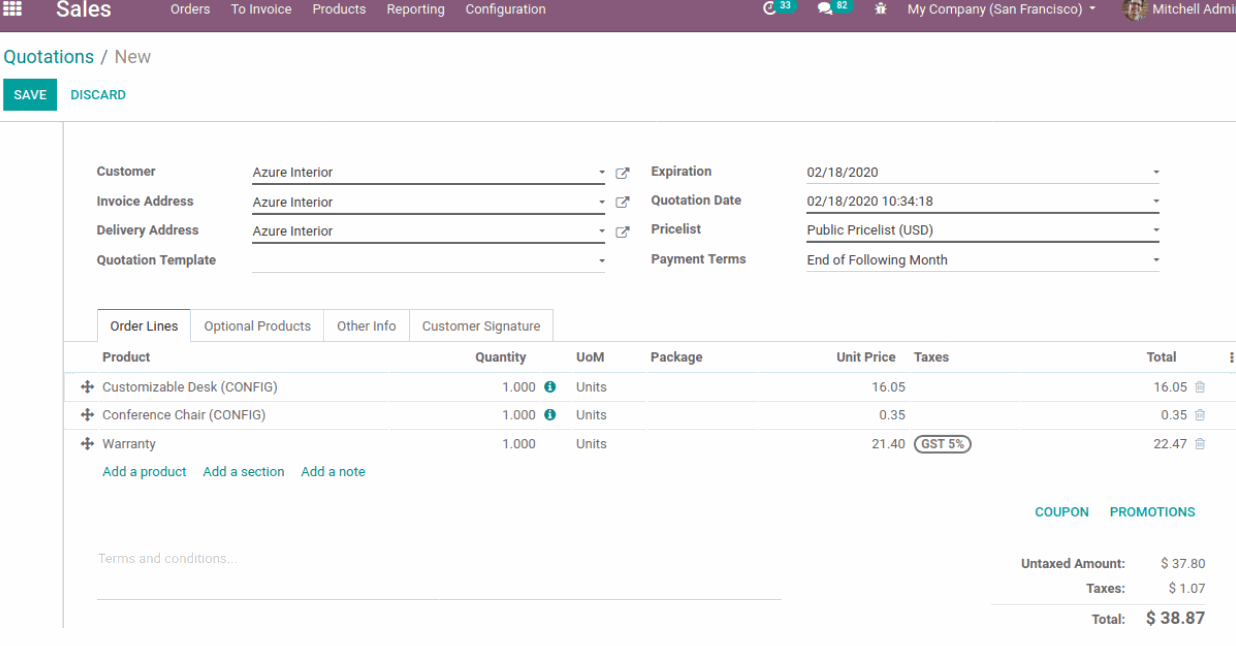
Task: Open external link for Delivery Address
Action: (x=622, y=232)
